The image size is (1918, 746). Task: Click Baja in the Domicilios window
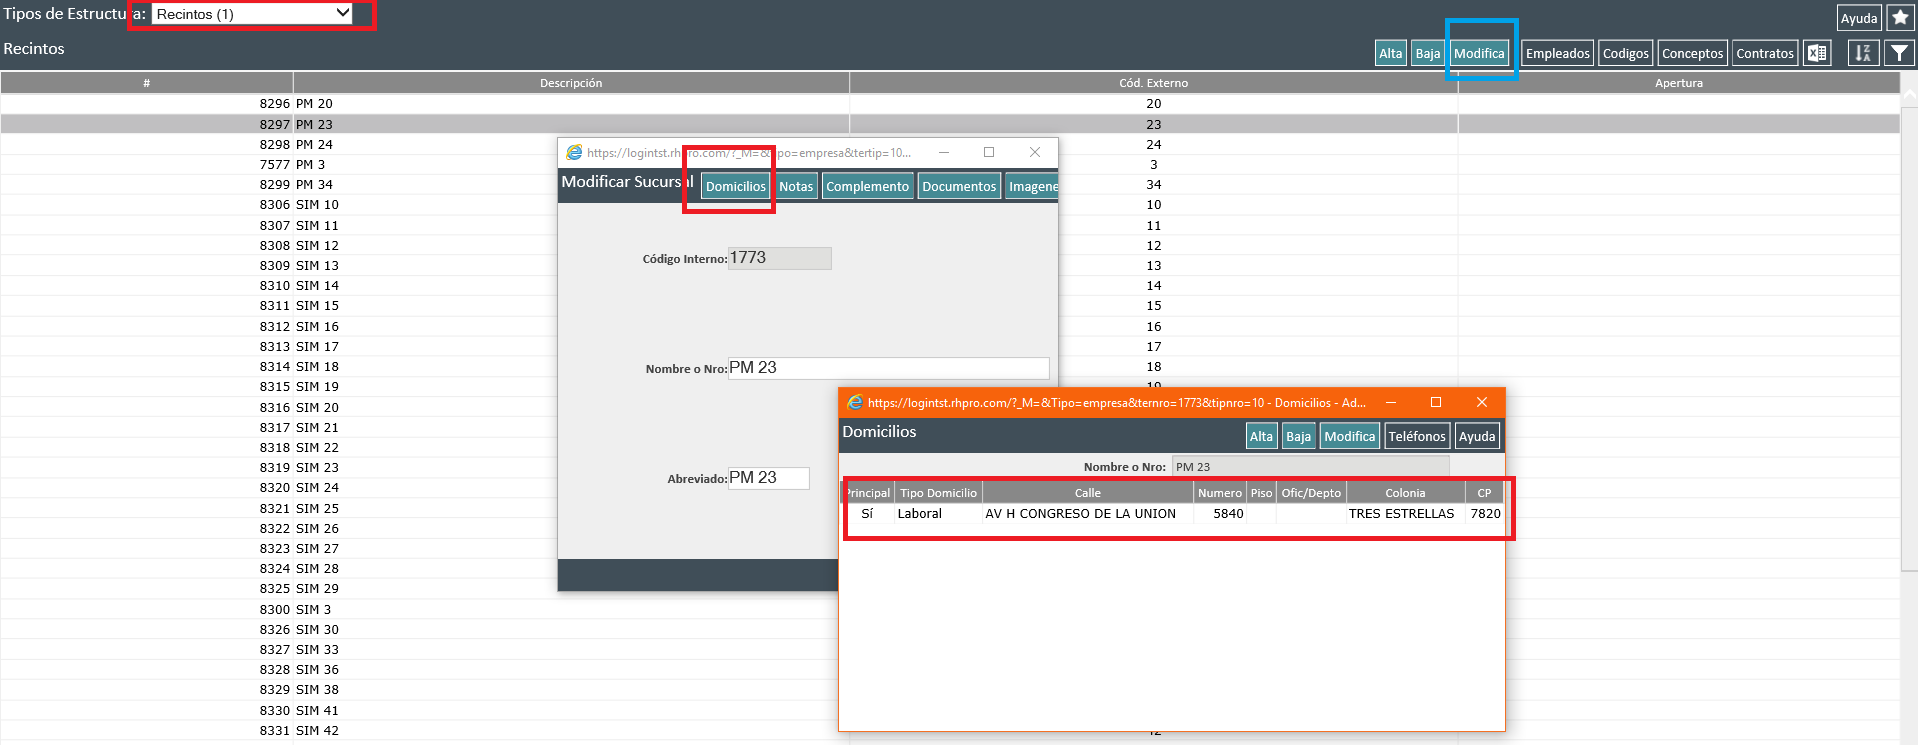pos(1298,436)
